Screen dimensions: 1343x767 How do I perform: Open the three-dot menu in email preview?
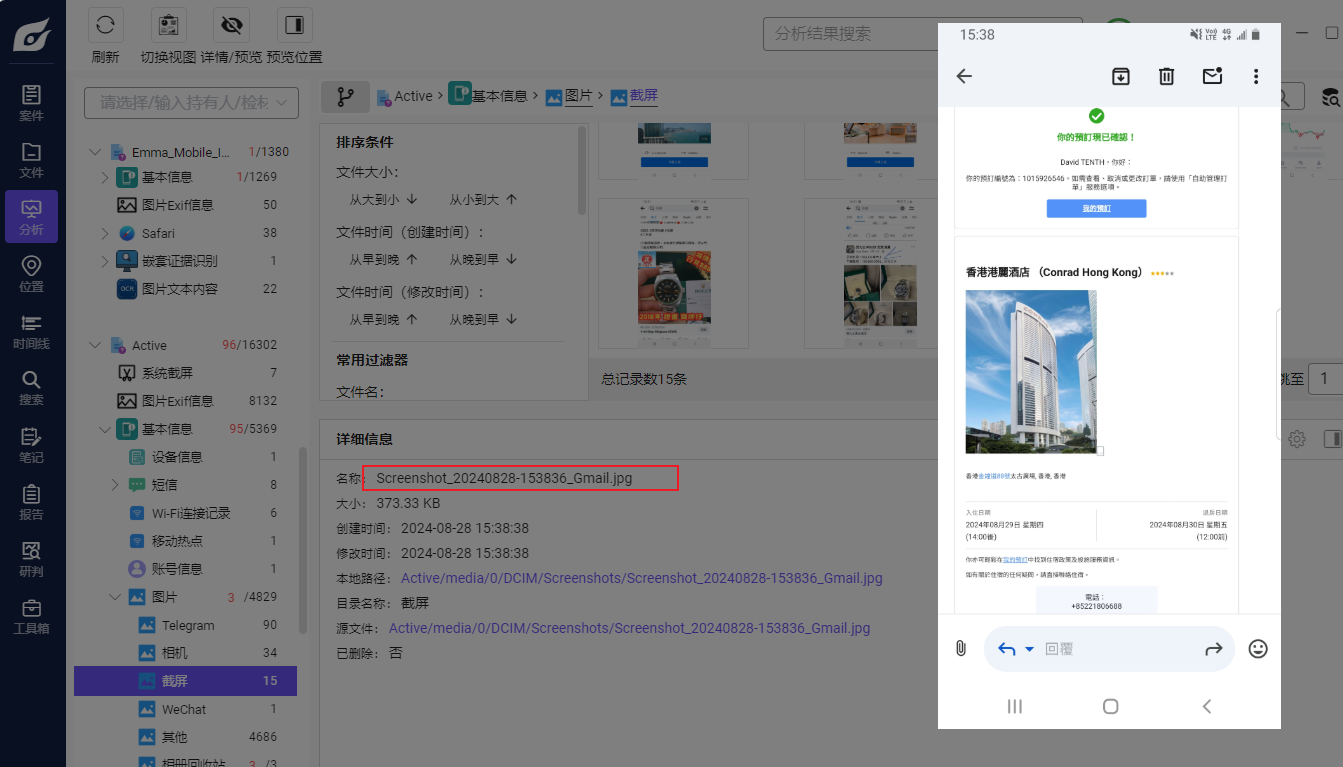(x=1256, y=76)
